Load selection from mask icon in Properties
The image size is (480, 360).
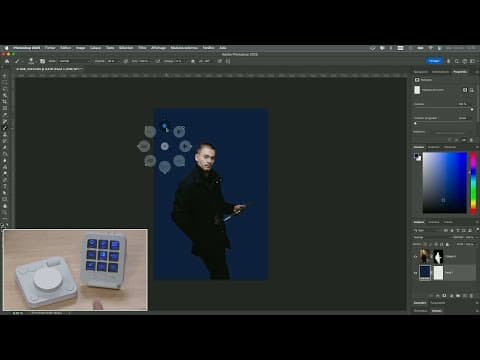point(450,140)
